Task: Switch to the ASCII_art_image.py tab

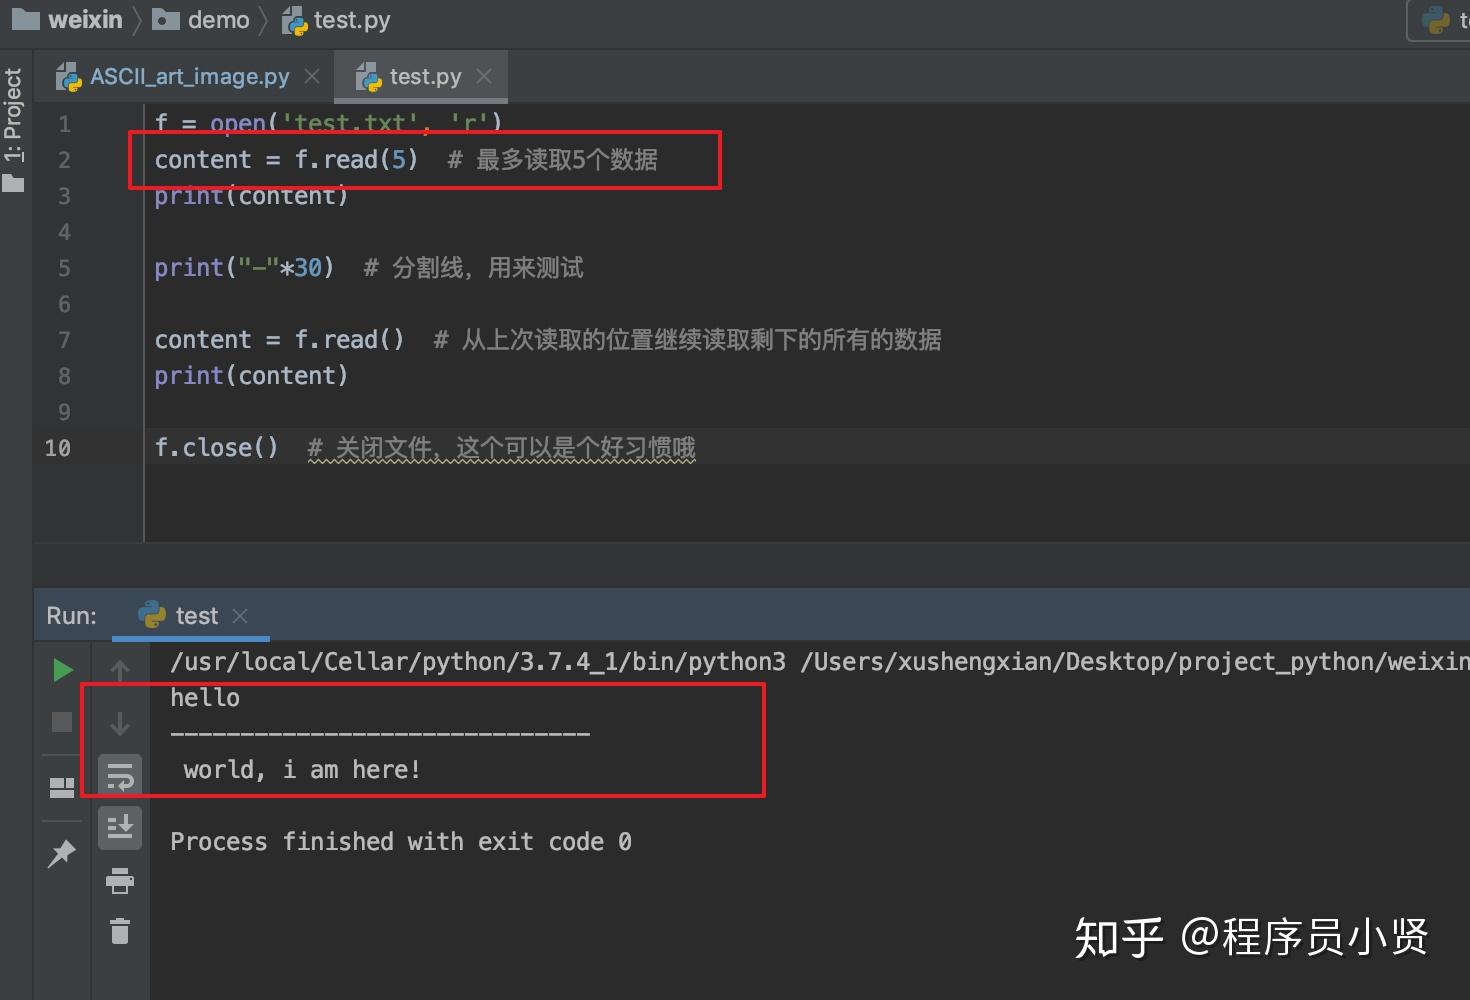Action: 188,76
